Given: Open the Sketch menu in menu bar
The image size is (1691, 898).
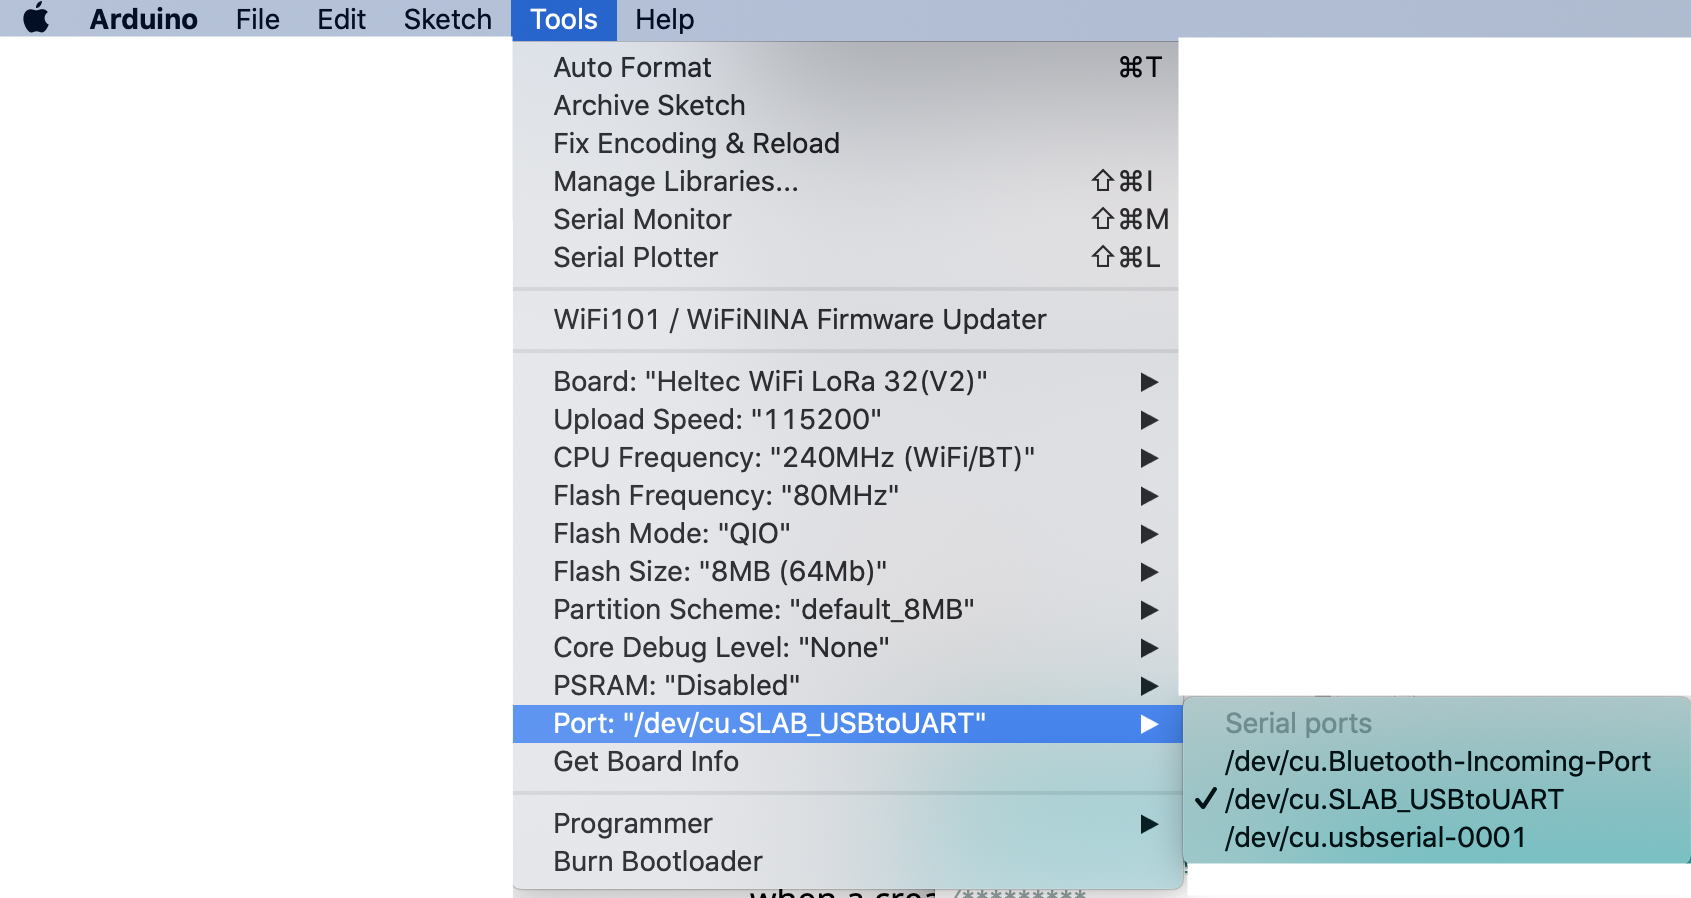Looking at the screenshot, I should (x=447, y=19).
